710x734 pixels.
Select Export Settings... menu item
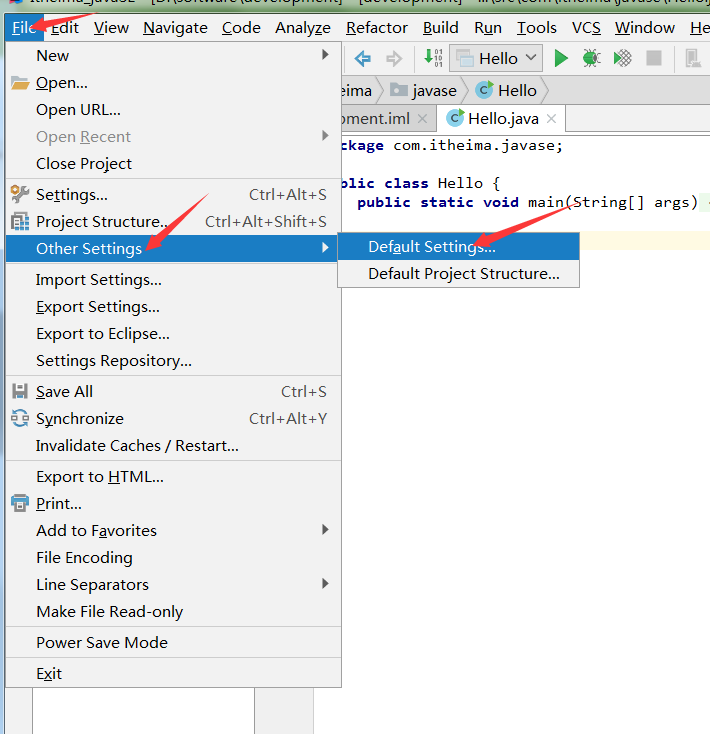click(x=173, y=307)
